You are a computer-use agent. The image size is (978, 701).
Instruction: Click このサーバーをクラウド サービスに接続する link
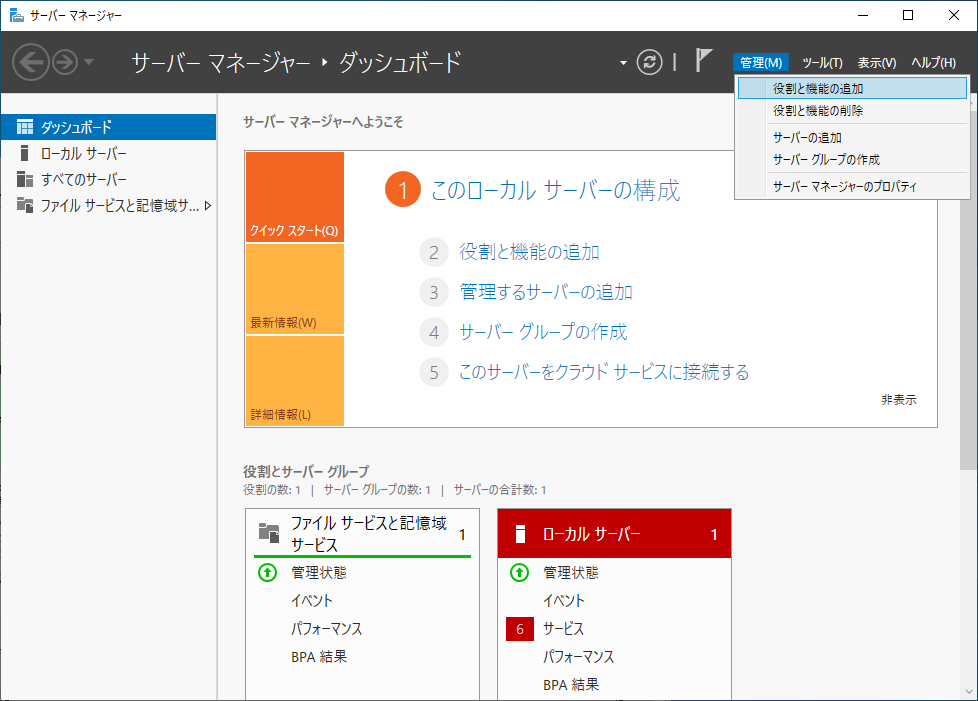[604, 372]
